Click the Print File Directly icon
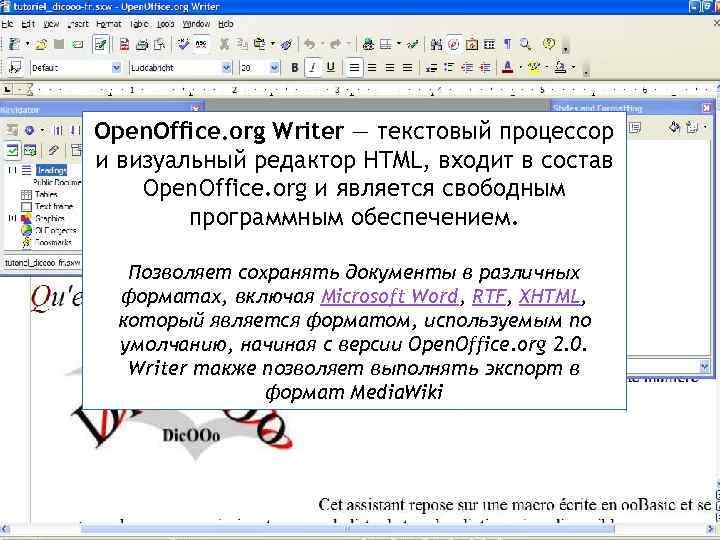Viewport: 720px width, 540px height. click(x=142, y=45)
